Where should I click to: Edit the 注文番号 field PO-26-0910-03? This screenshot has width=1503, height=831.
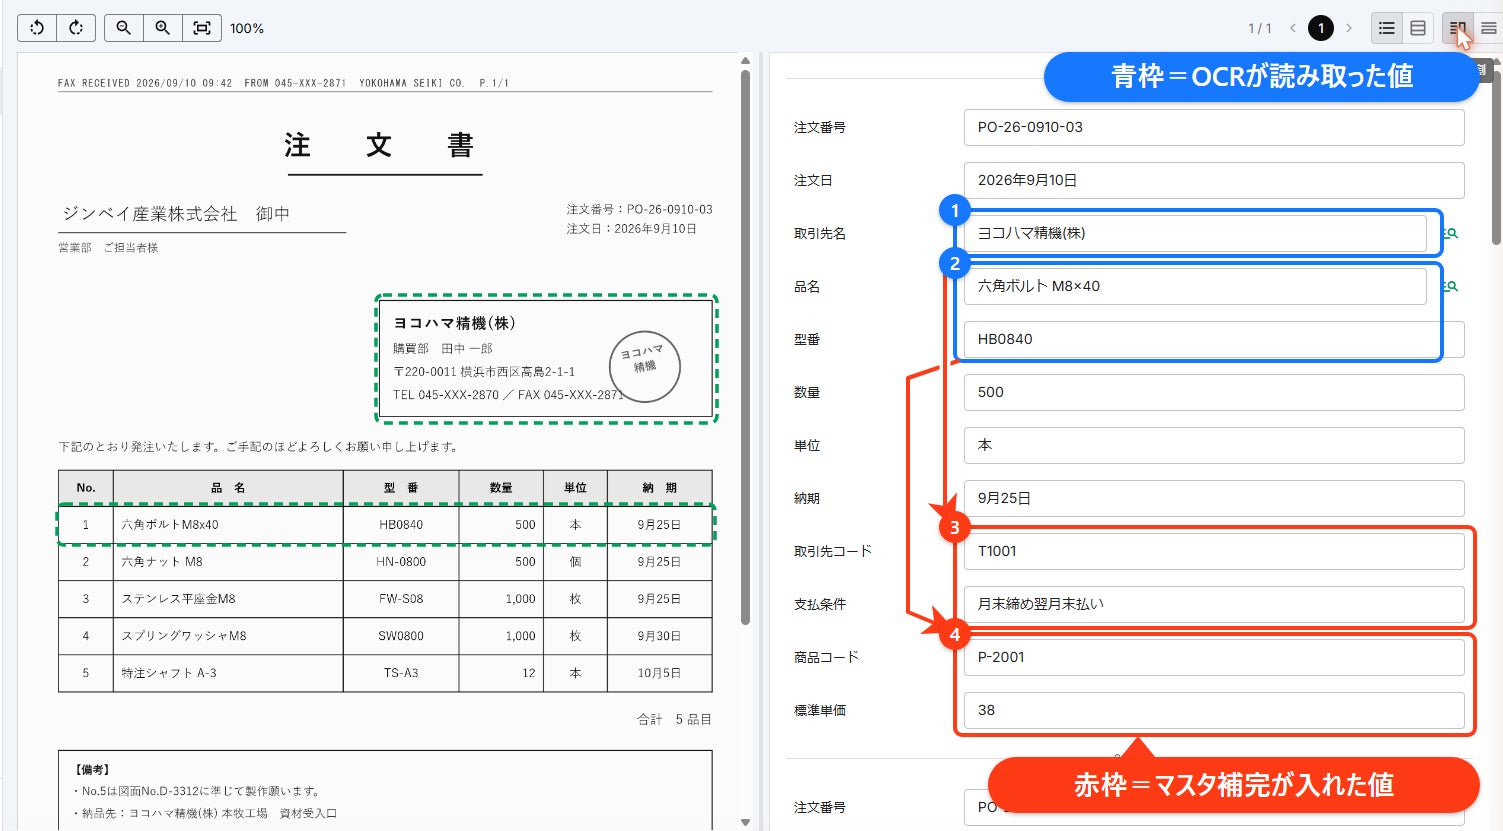[1214, 127]
